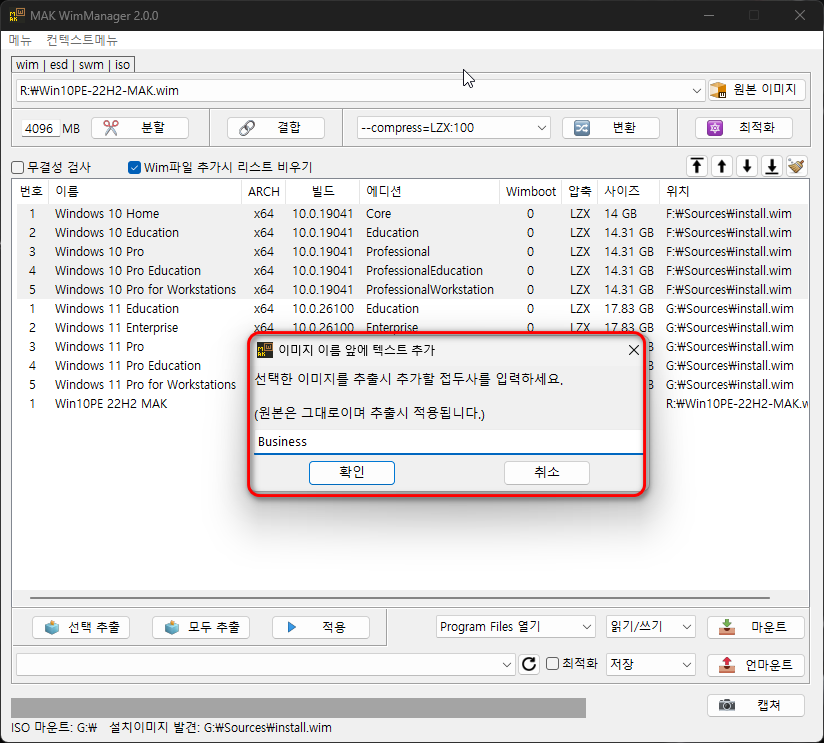
Task: Move selected item to bottom arrow
Action: [x=772, y=167]
